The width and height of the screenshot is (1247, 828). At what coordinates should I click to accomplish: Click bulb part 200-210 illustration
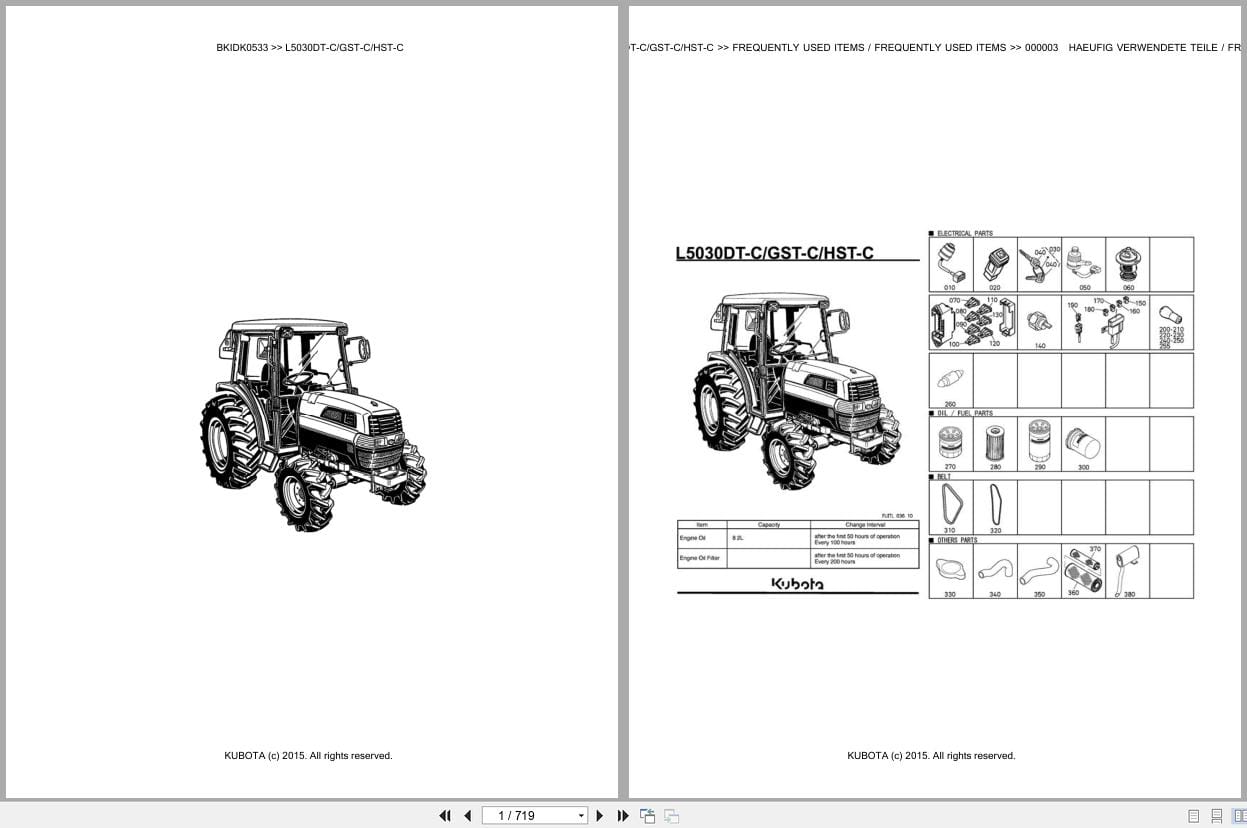tap(1171, 314)
